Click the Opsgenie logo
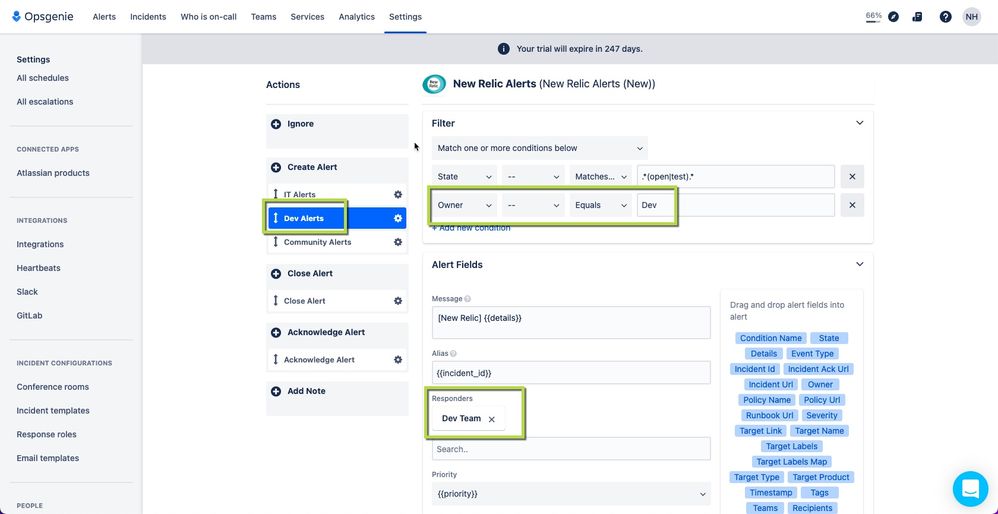The width and height of the screenshot is (998, 514). pyautogui.click(x=43, y=17)
